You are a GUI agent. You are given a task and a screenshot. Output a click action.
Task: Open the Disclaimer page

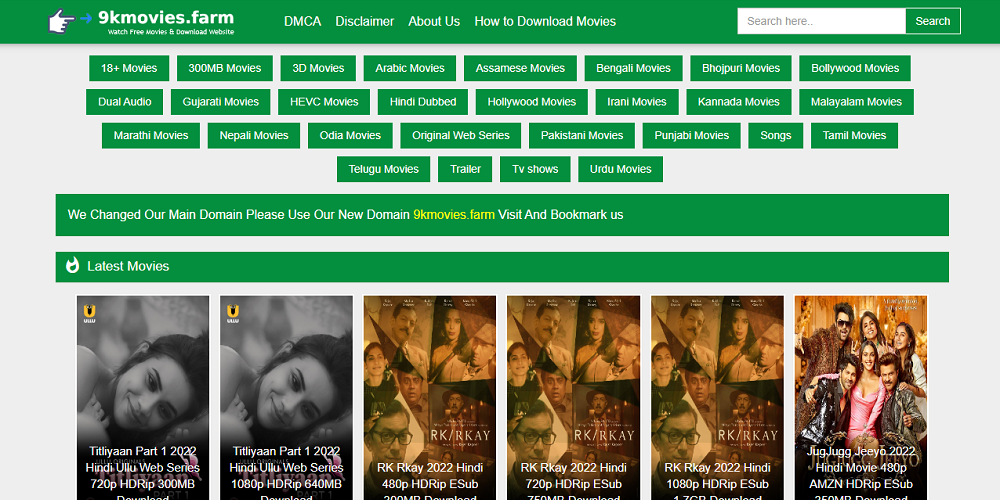[365, 21]
